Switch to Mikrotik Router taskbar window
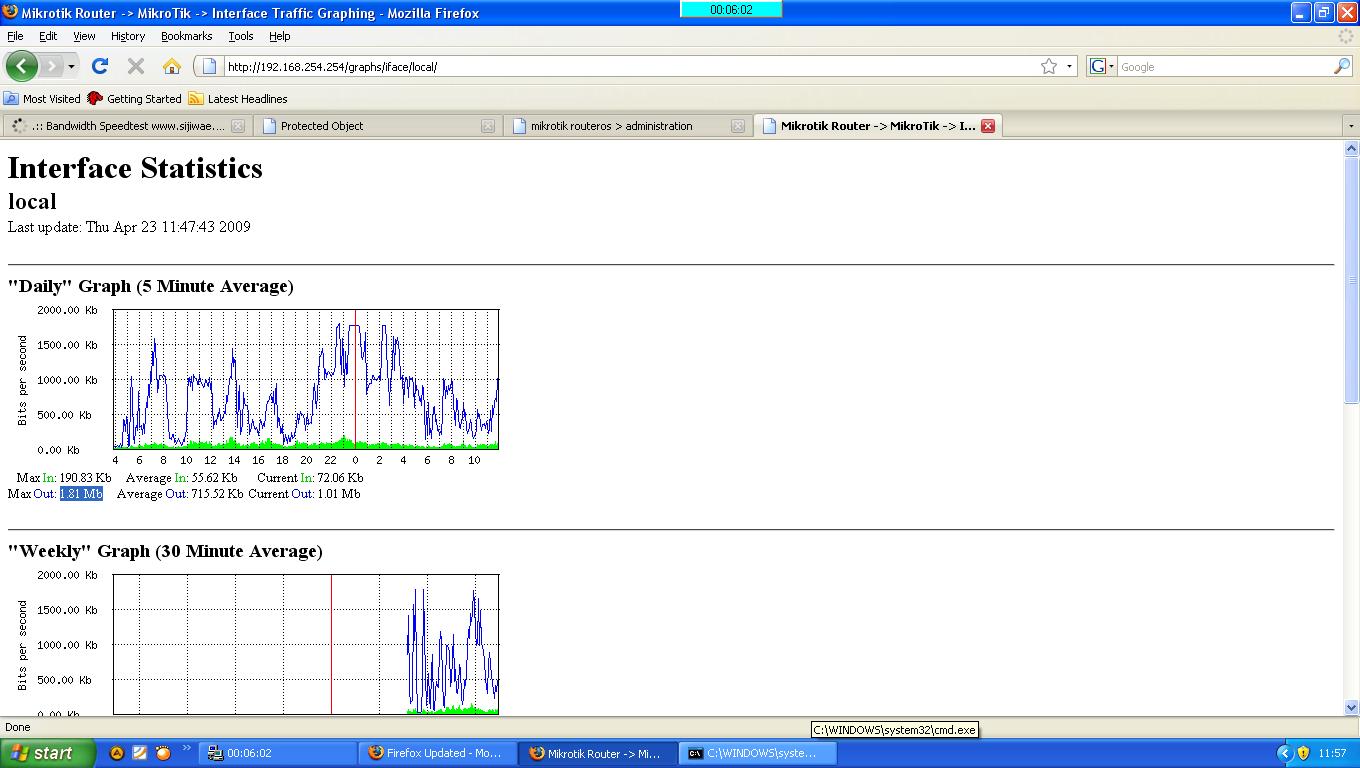1360x768 pixels. [x=597, y=753]
